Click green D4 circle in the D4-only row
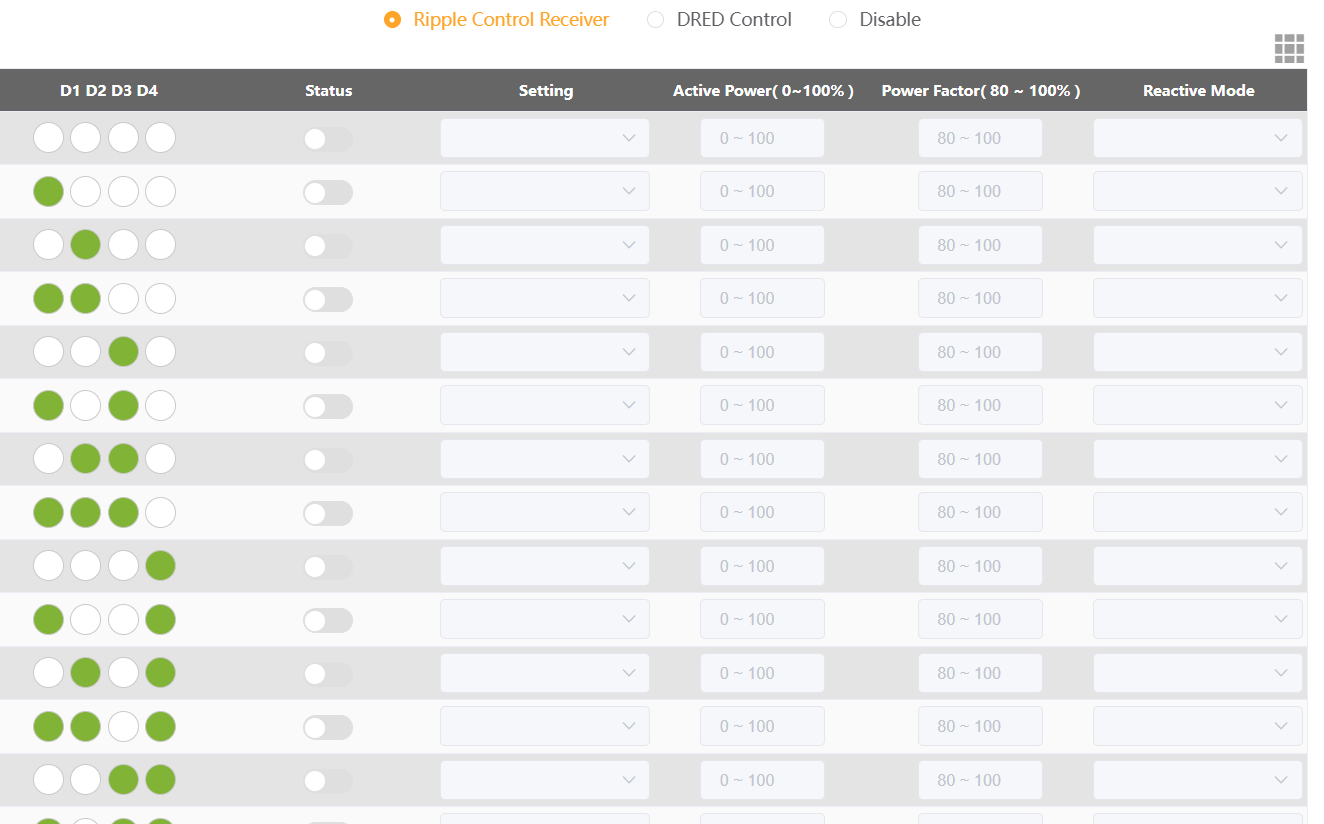Screen dimensions: 1324x824 160,566
